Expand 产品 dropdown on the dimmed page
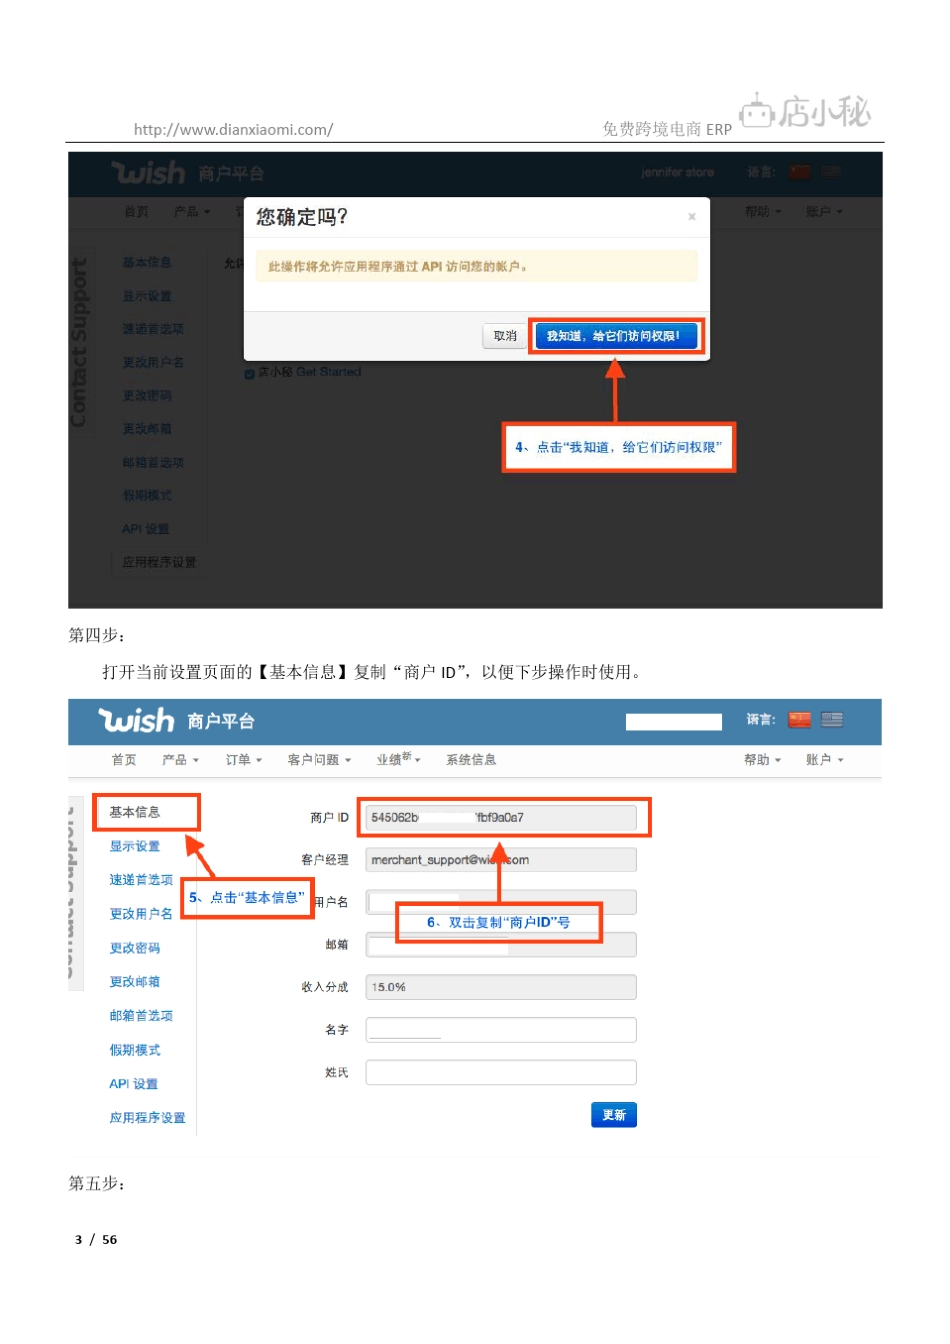Viewport: 950px width, 1344px height. [x=191, y=212]
